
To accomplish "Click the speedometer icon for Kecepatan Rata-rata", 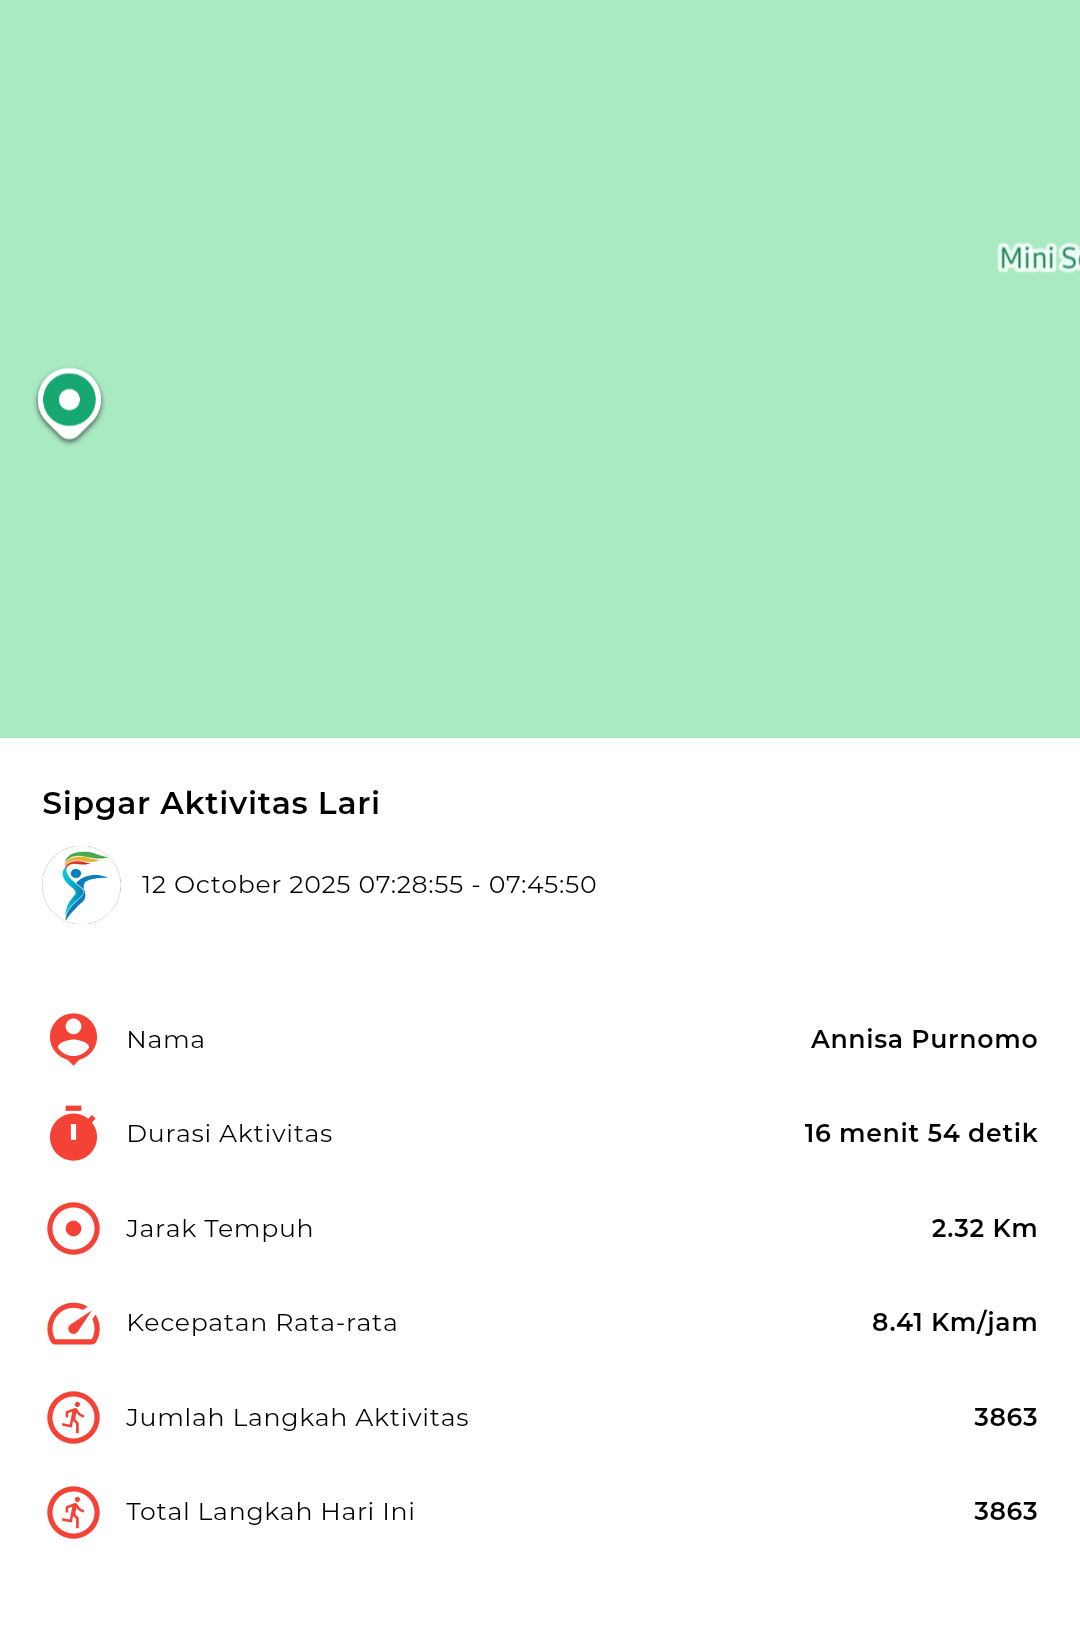I will 73,1323.
